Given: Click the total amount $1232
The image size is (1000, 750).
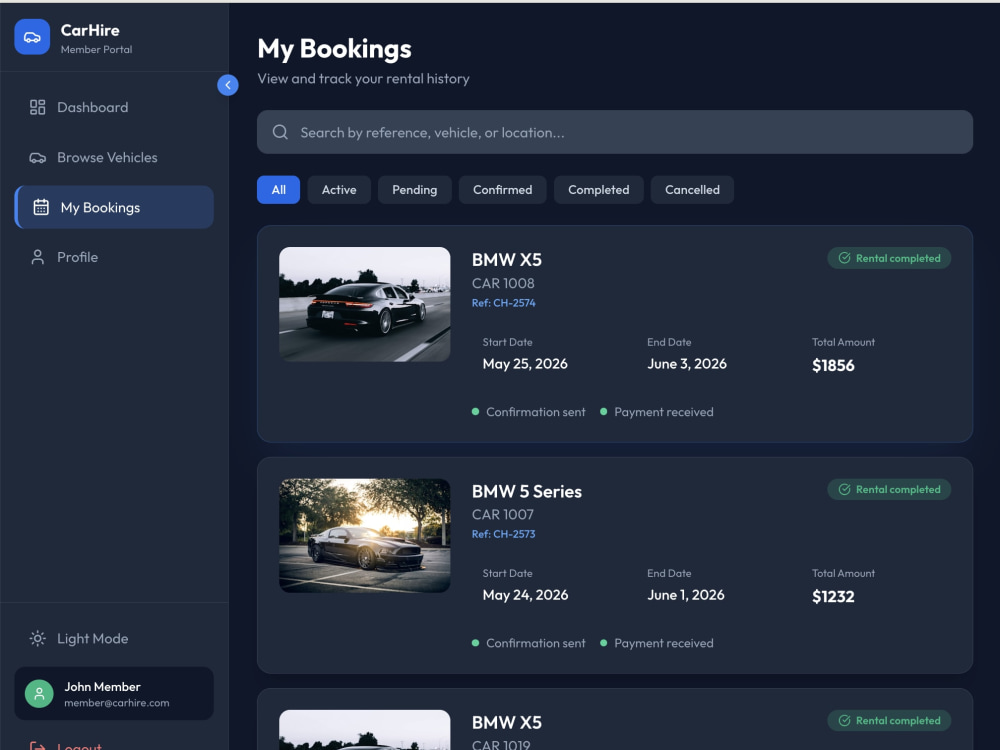Looking at the screenshot, I should [833, 597].
